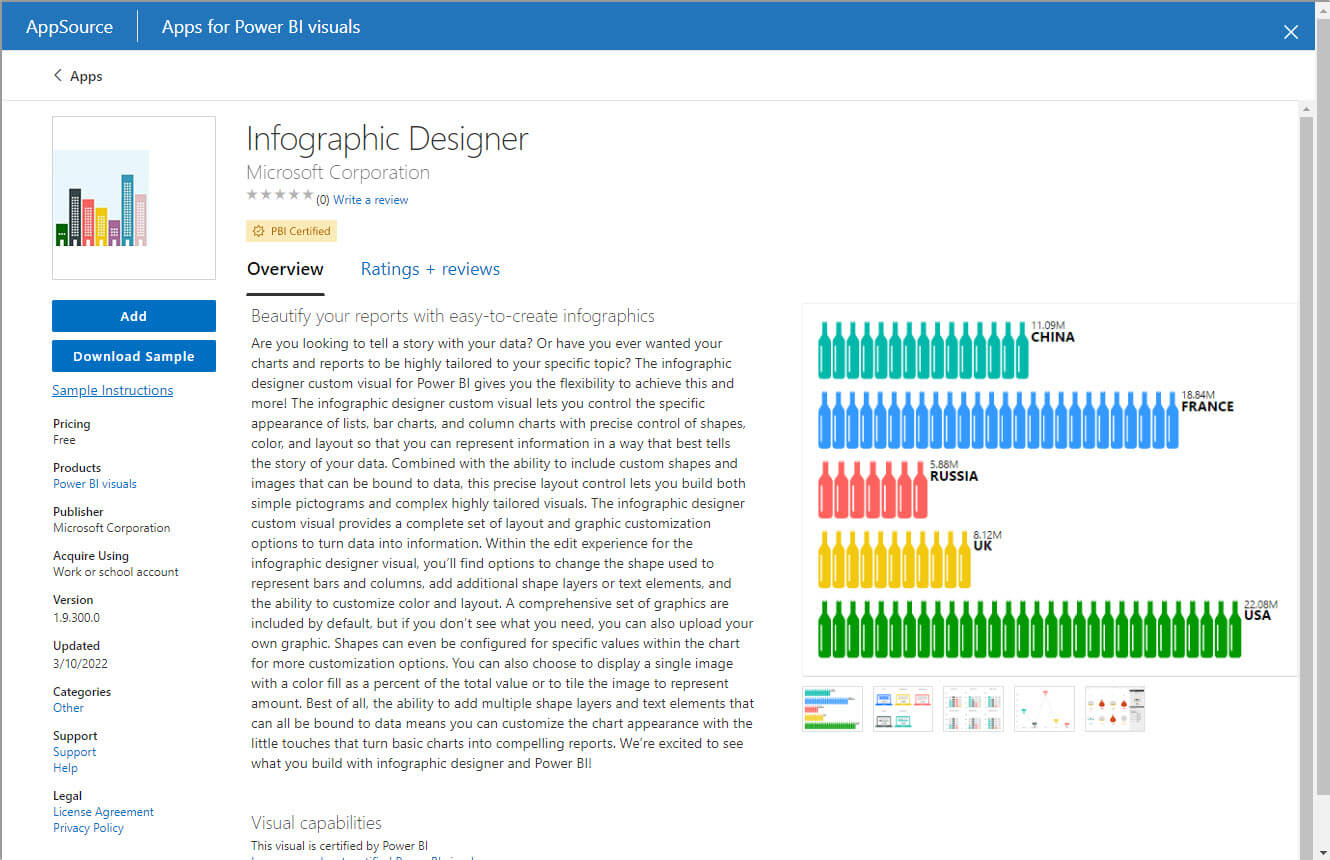
Task: Click the back chevron beside Apps
Action: click(x=58, y=76)
